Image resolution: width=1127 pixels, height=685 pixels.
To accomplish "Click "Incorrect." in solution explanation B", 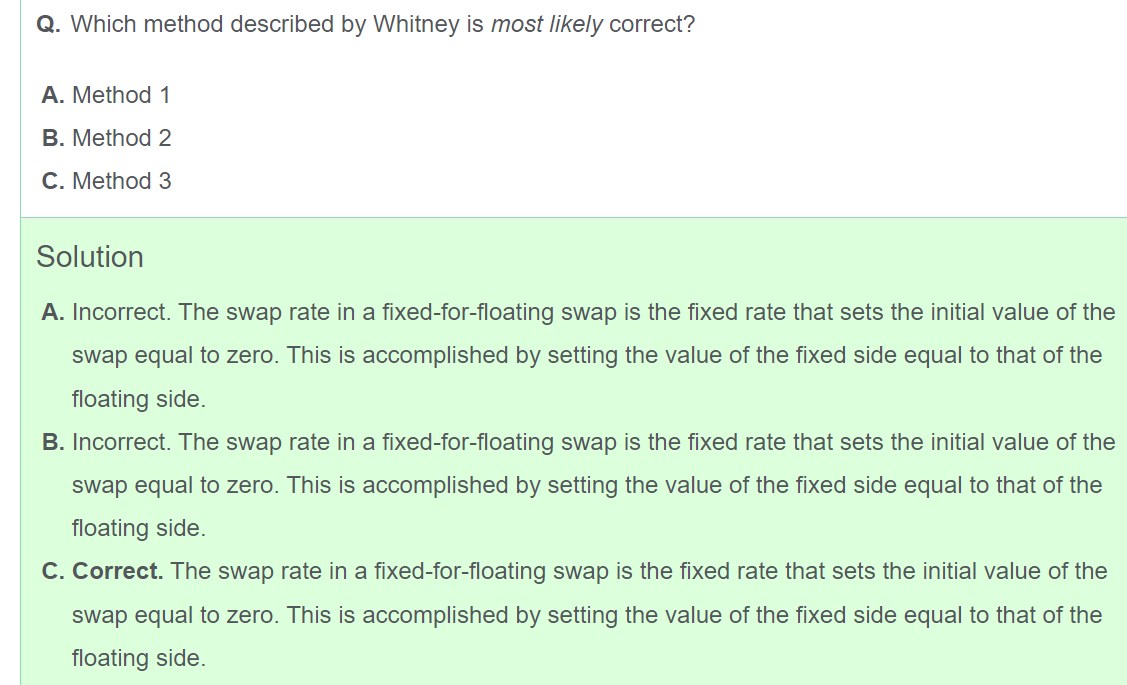I will [x=122, y=442].
